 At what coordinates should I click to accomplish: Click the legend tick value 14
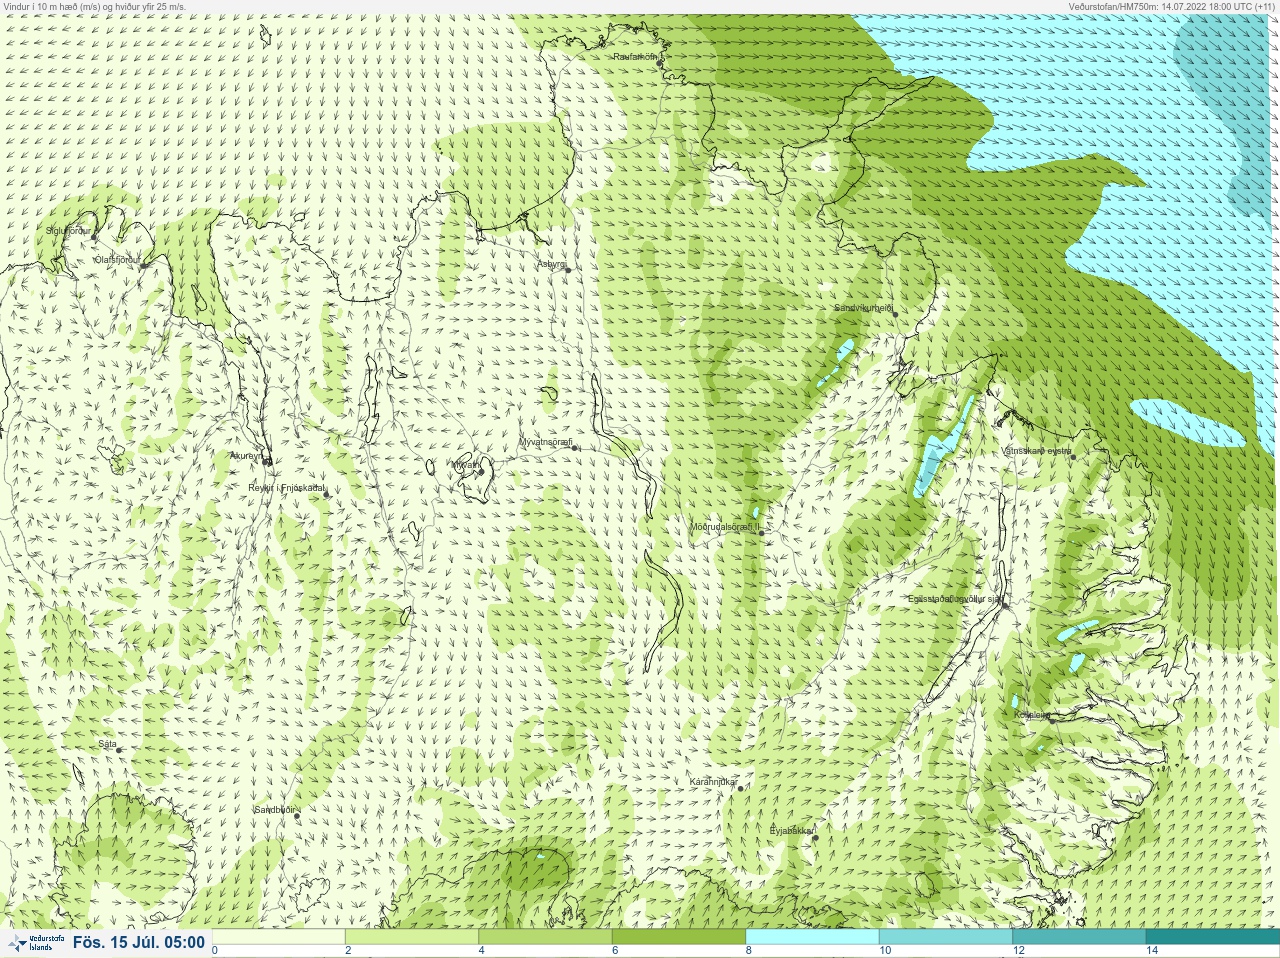(x=1152, y=951)
